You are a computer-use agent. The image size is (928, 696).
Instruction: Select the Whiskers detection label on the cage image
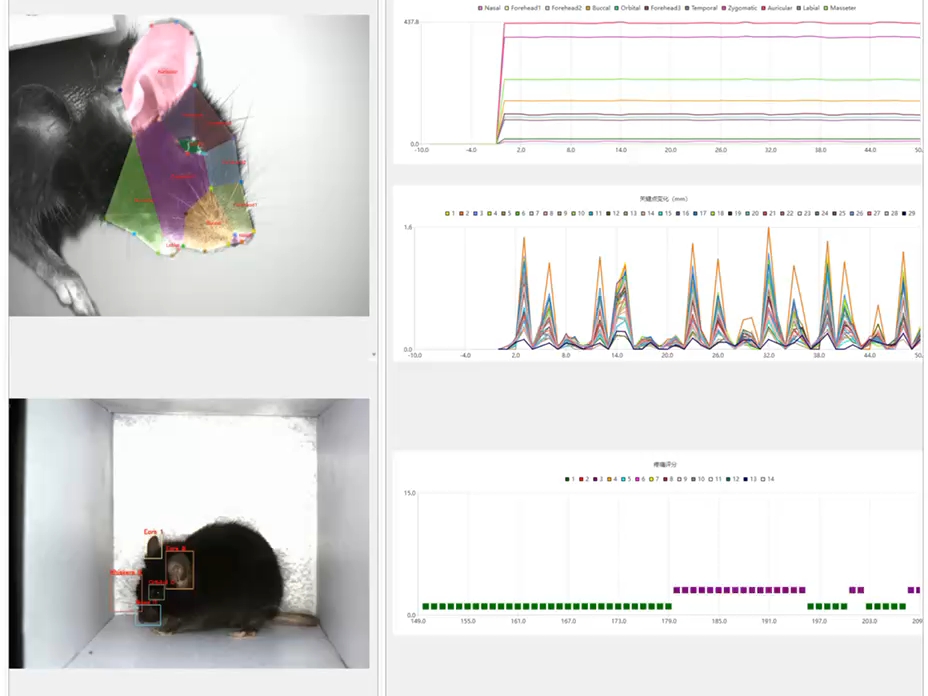coord(125,572)
